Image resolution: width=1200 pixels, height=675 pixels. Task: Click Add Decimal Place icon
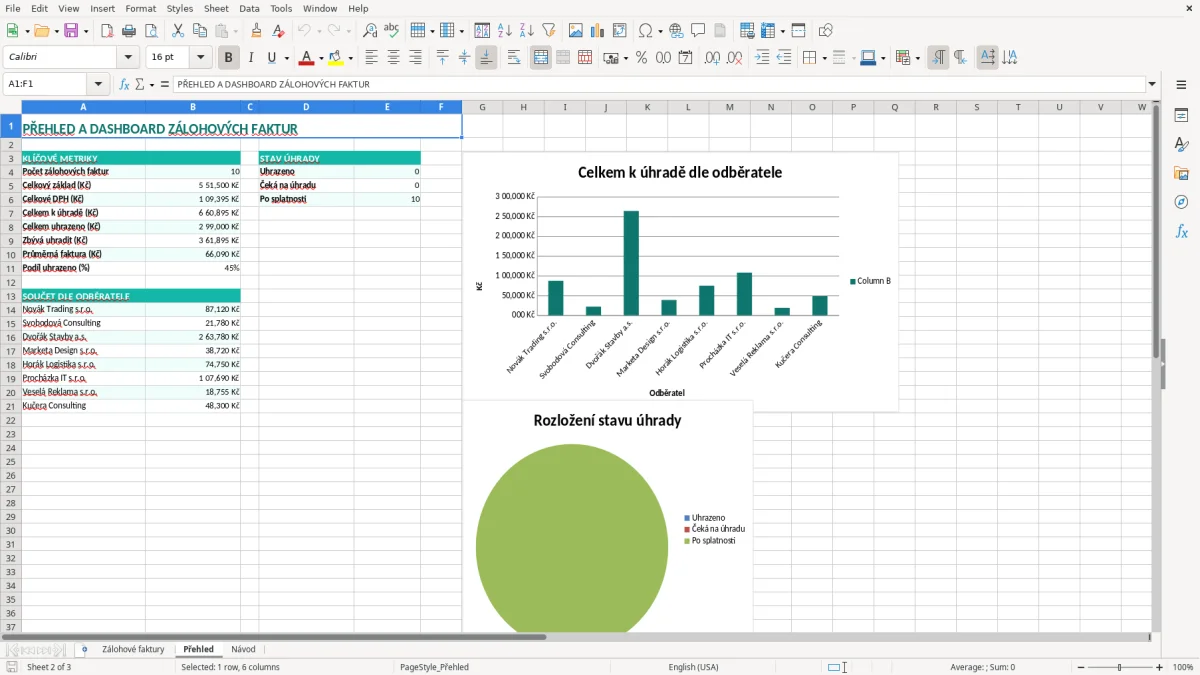click(713, 58)
